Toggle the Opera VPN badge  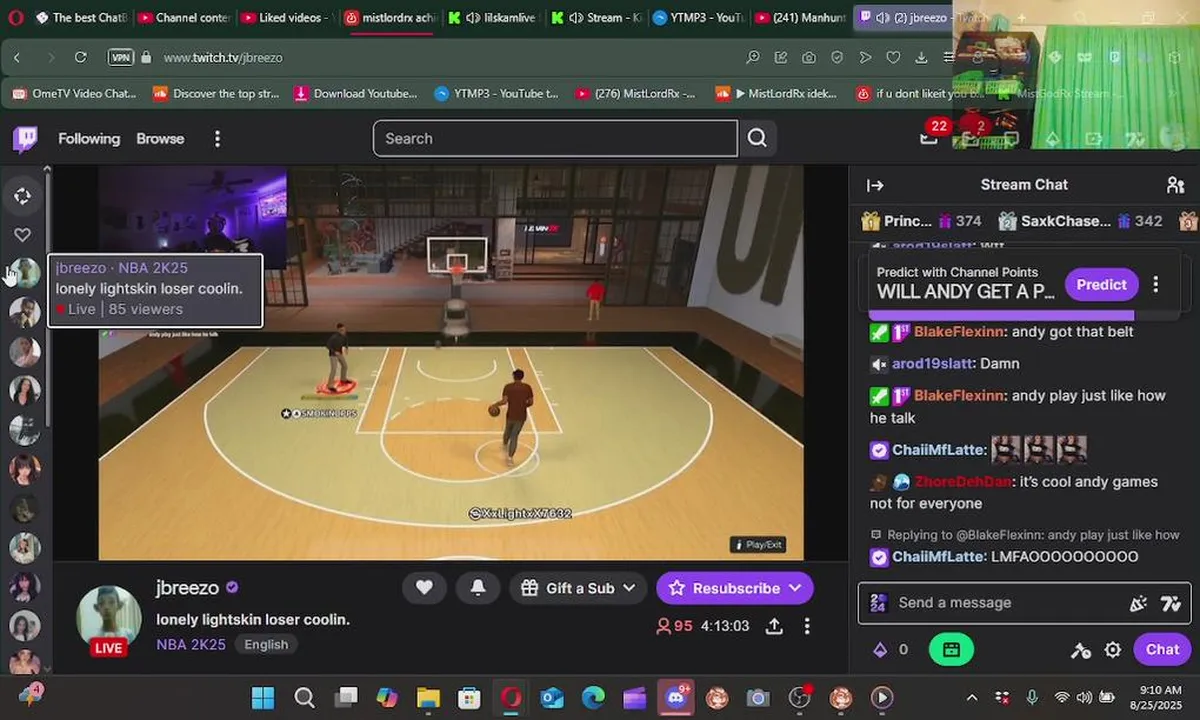point(120,57)
